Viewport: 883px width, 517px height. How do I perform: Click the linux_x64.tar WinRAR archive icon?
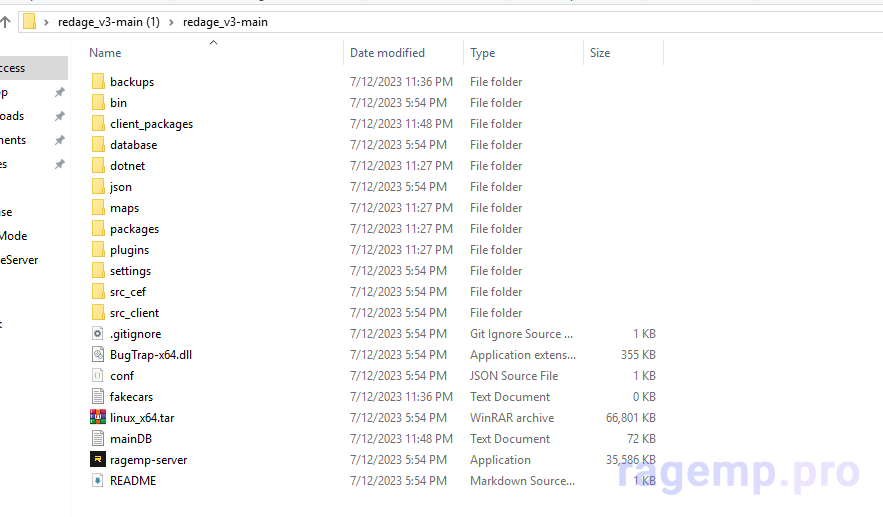tap(97, 418)
